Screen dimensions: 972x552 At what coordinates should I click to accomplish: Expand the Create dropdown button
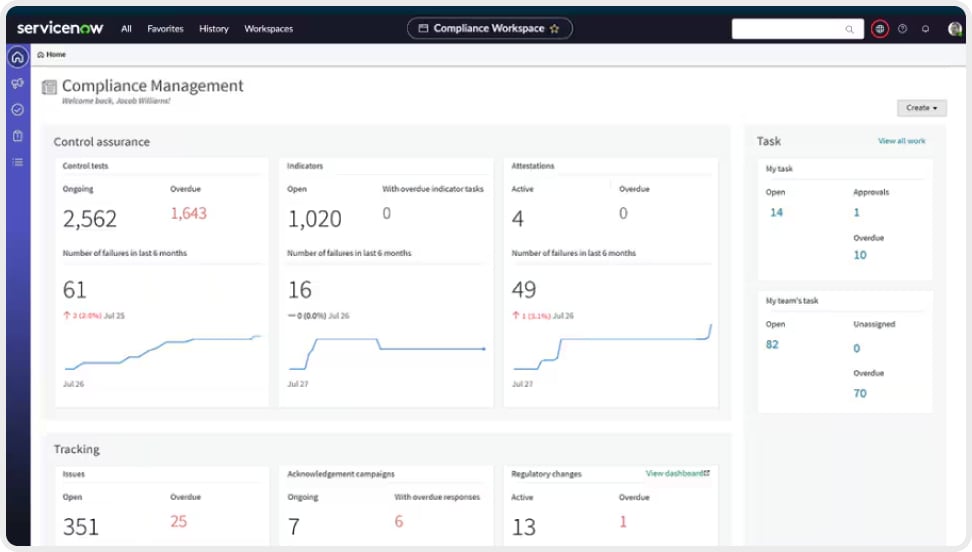coord(921,108)
